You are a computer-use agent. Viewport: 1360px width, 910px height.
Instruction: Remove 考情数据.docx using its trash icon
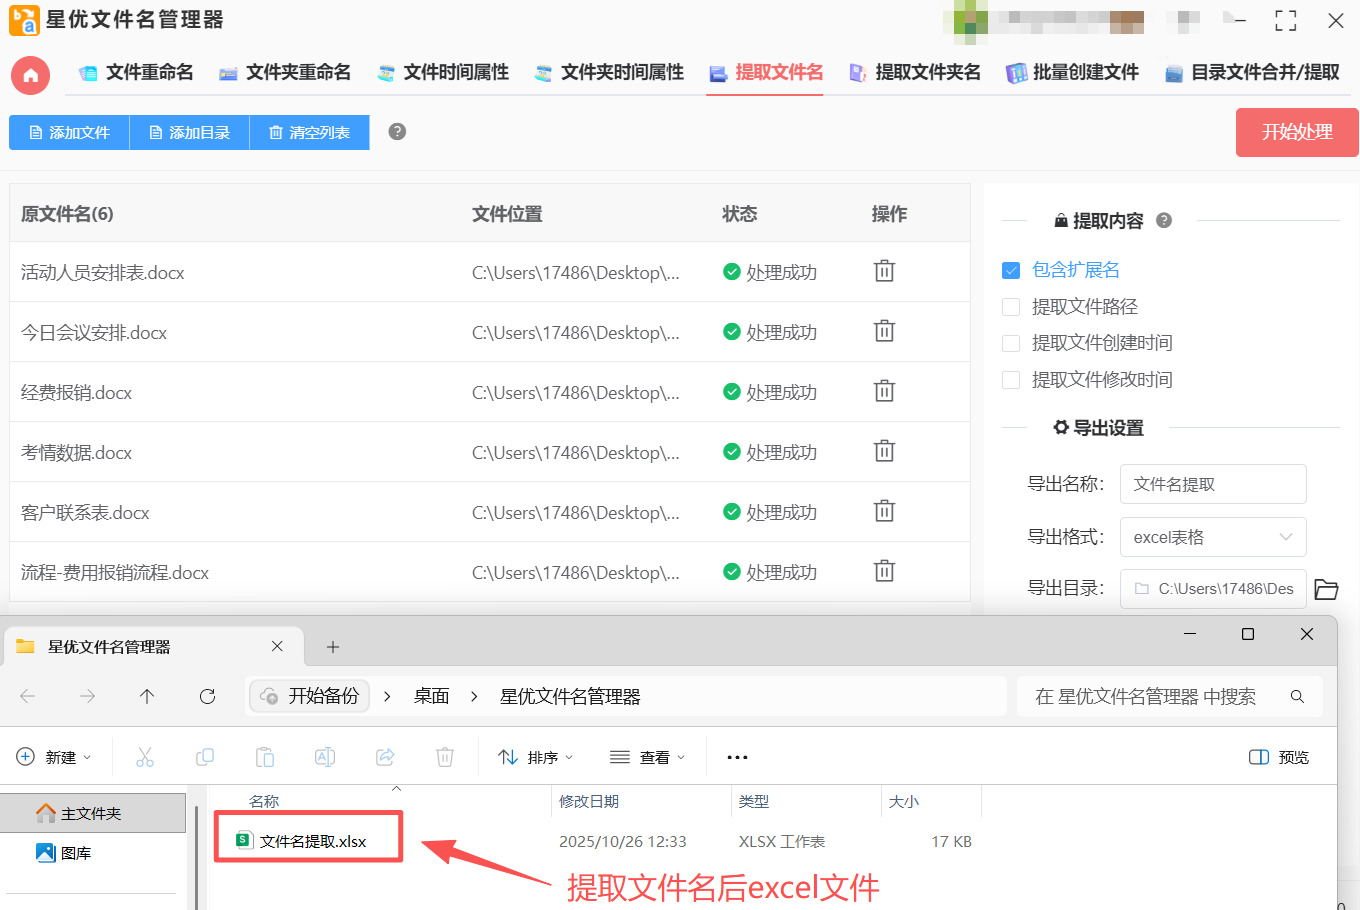(884, 451)
